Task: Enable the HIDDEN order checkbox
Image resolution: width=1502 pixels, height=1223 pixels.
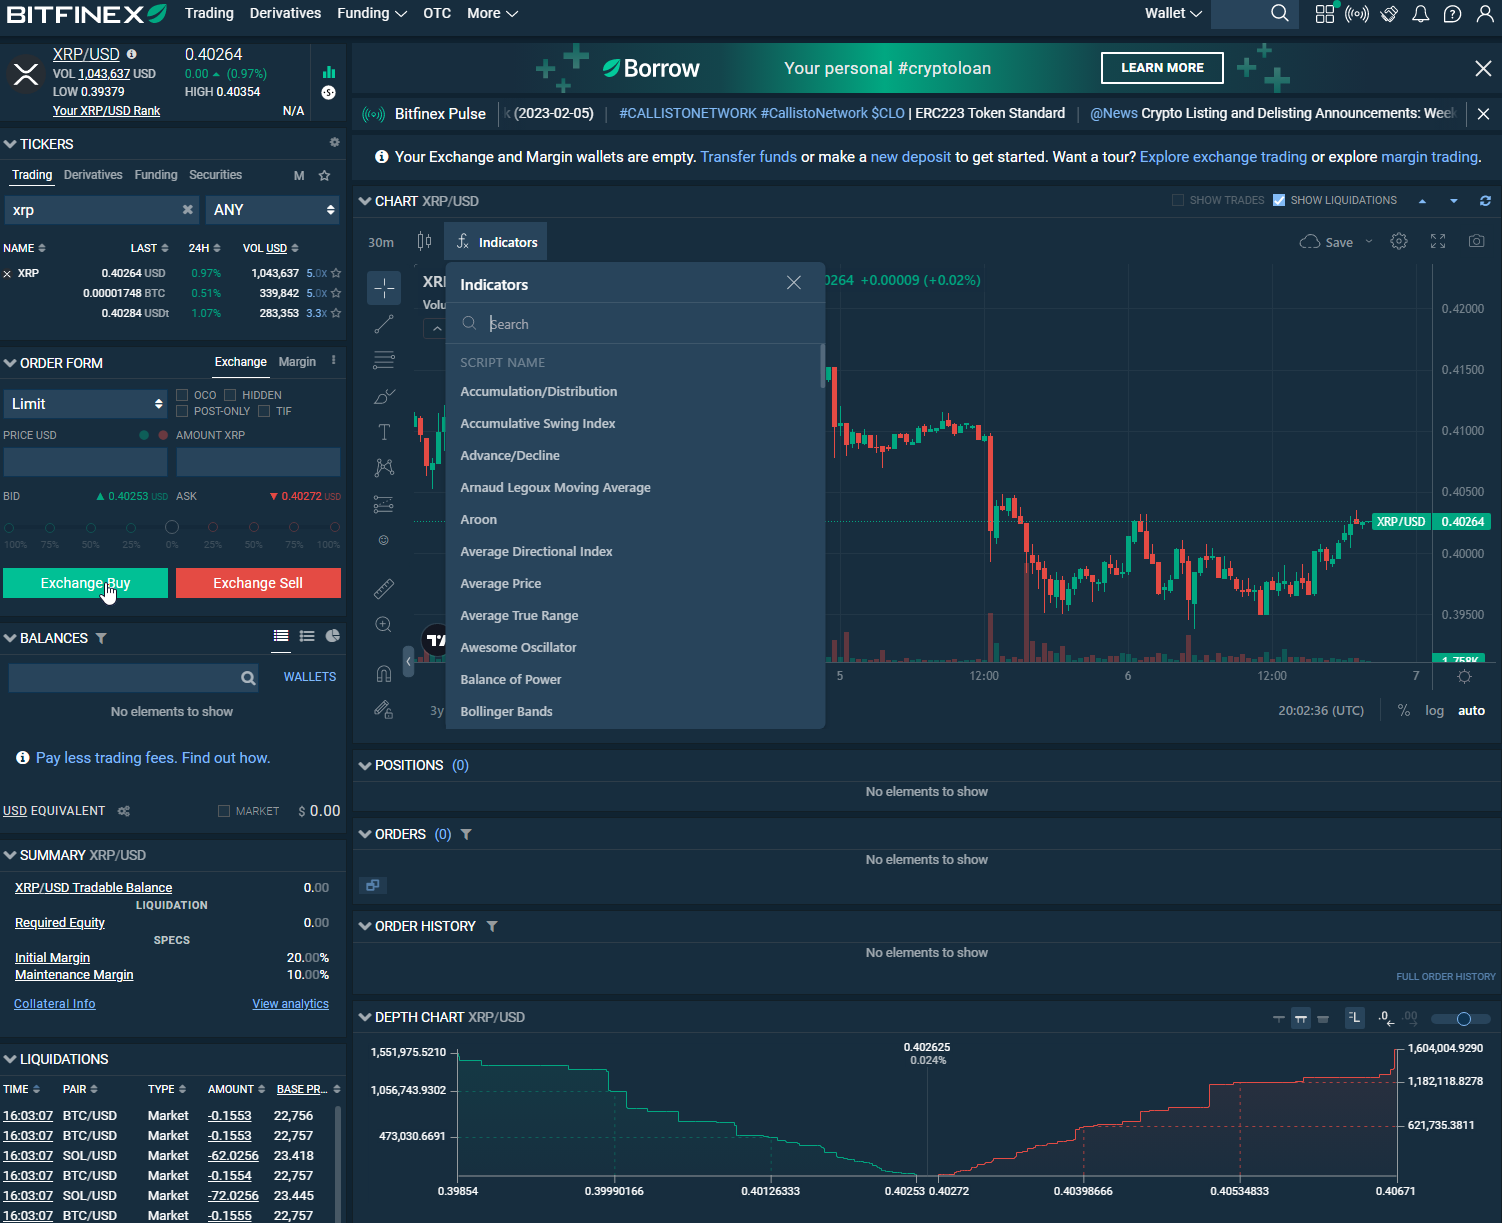Action: 230,395
